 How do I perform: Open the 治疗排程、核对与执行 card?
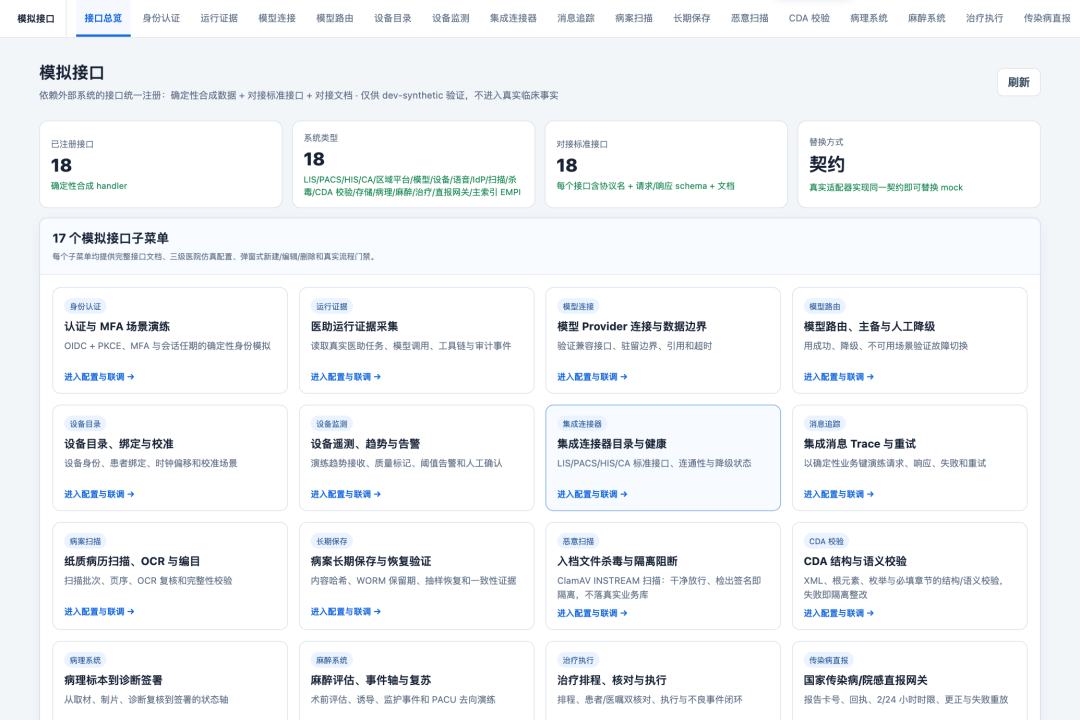click(x=663, y=681)
